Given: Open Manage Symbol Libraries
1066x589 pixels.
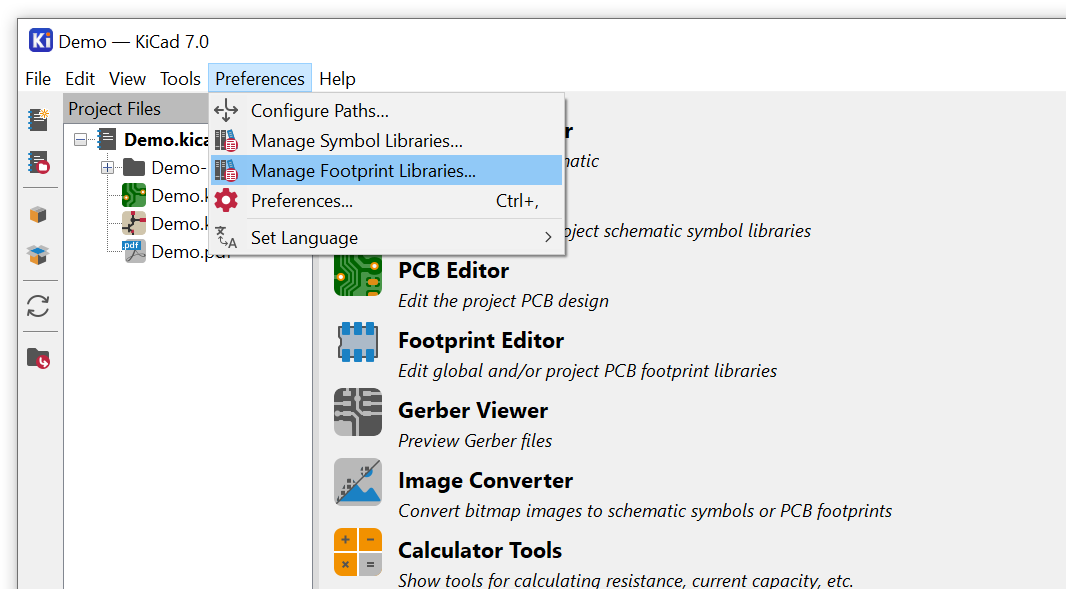Looking at the screenshot, I should [x=356, y=141].
